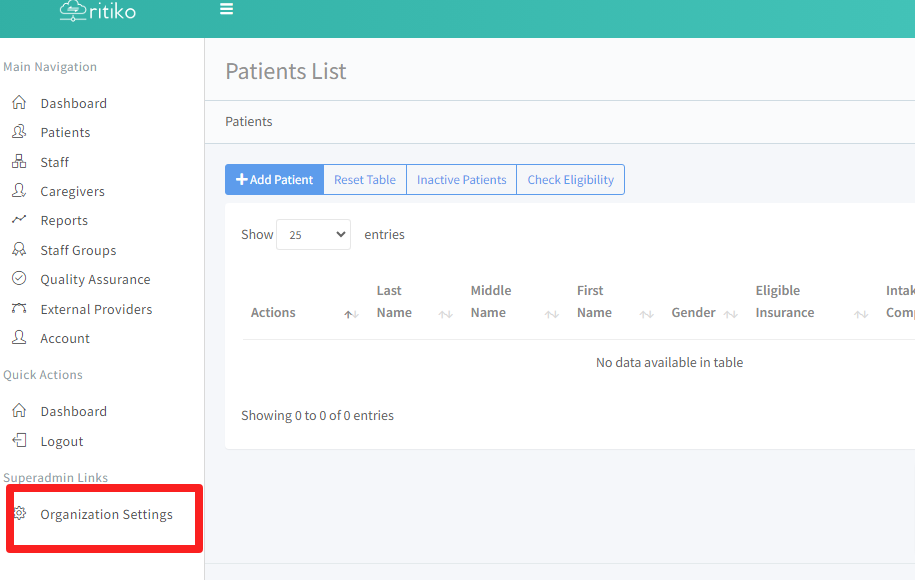Sort table by Last Name column
The width and height of the screenshot is (915, 580).
[x=394, y=302]
